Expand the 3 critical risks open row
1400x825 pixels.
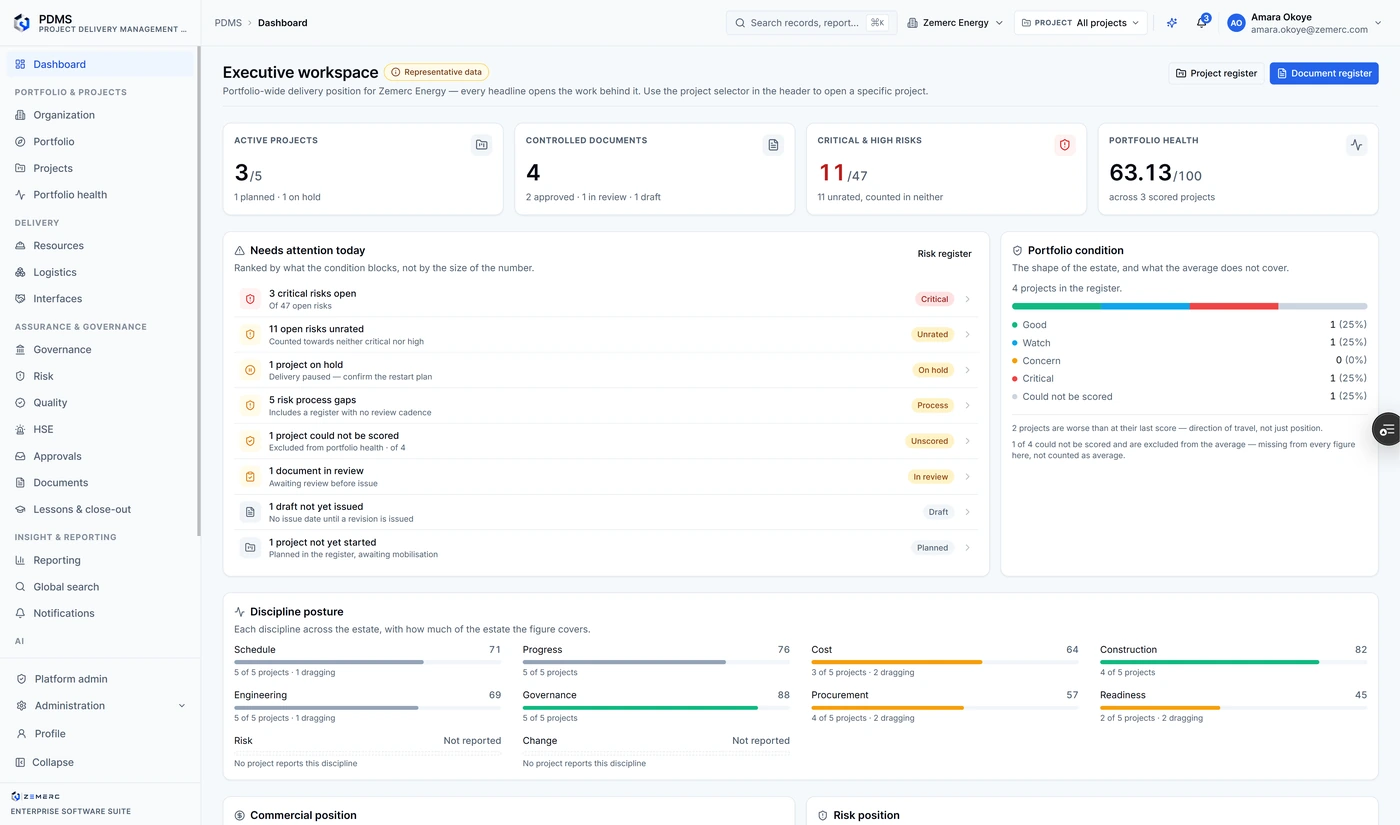(604, 299)
